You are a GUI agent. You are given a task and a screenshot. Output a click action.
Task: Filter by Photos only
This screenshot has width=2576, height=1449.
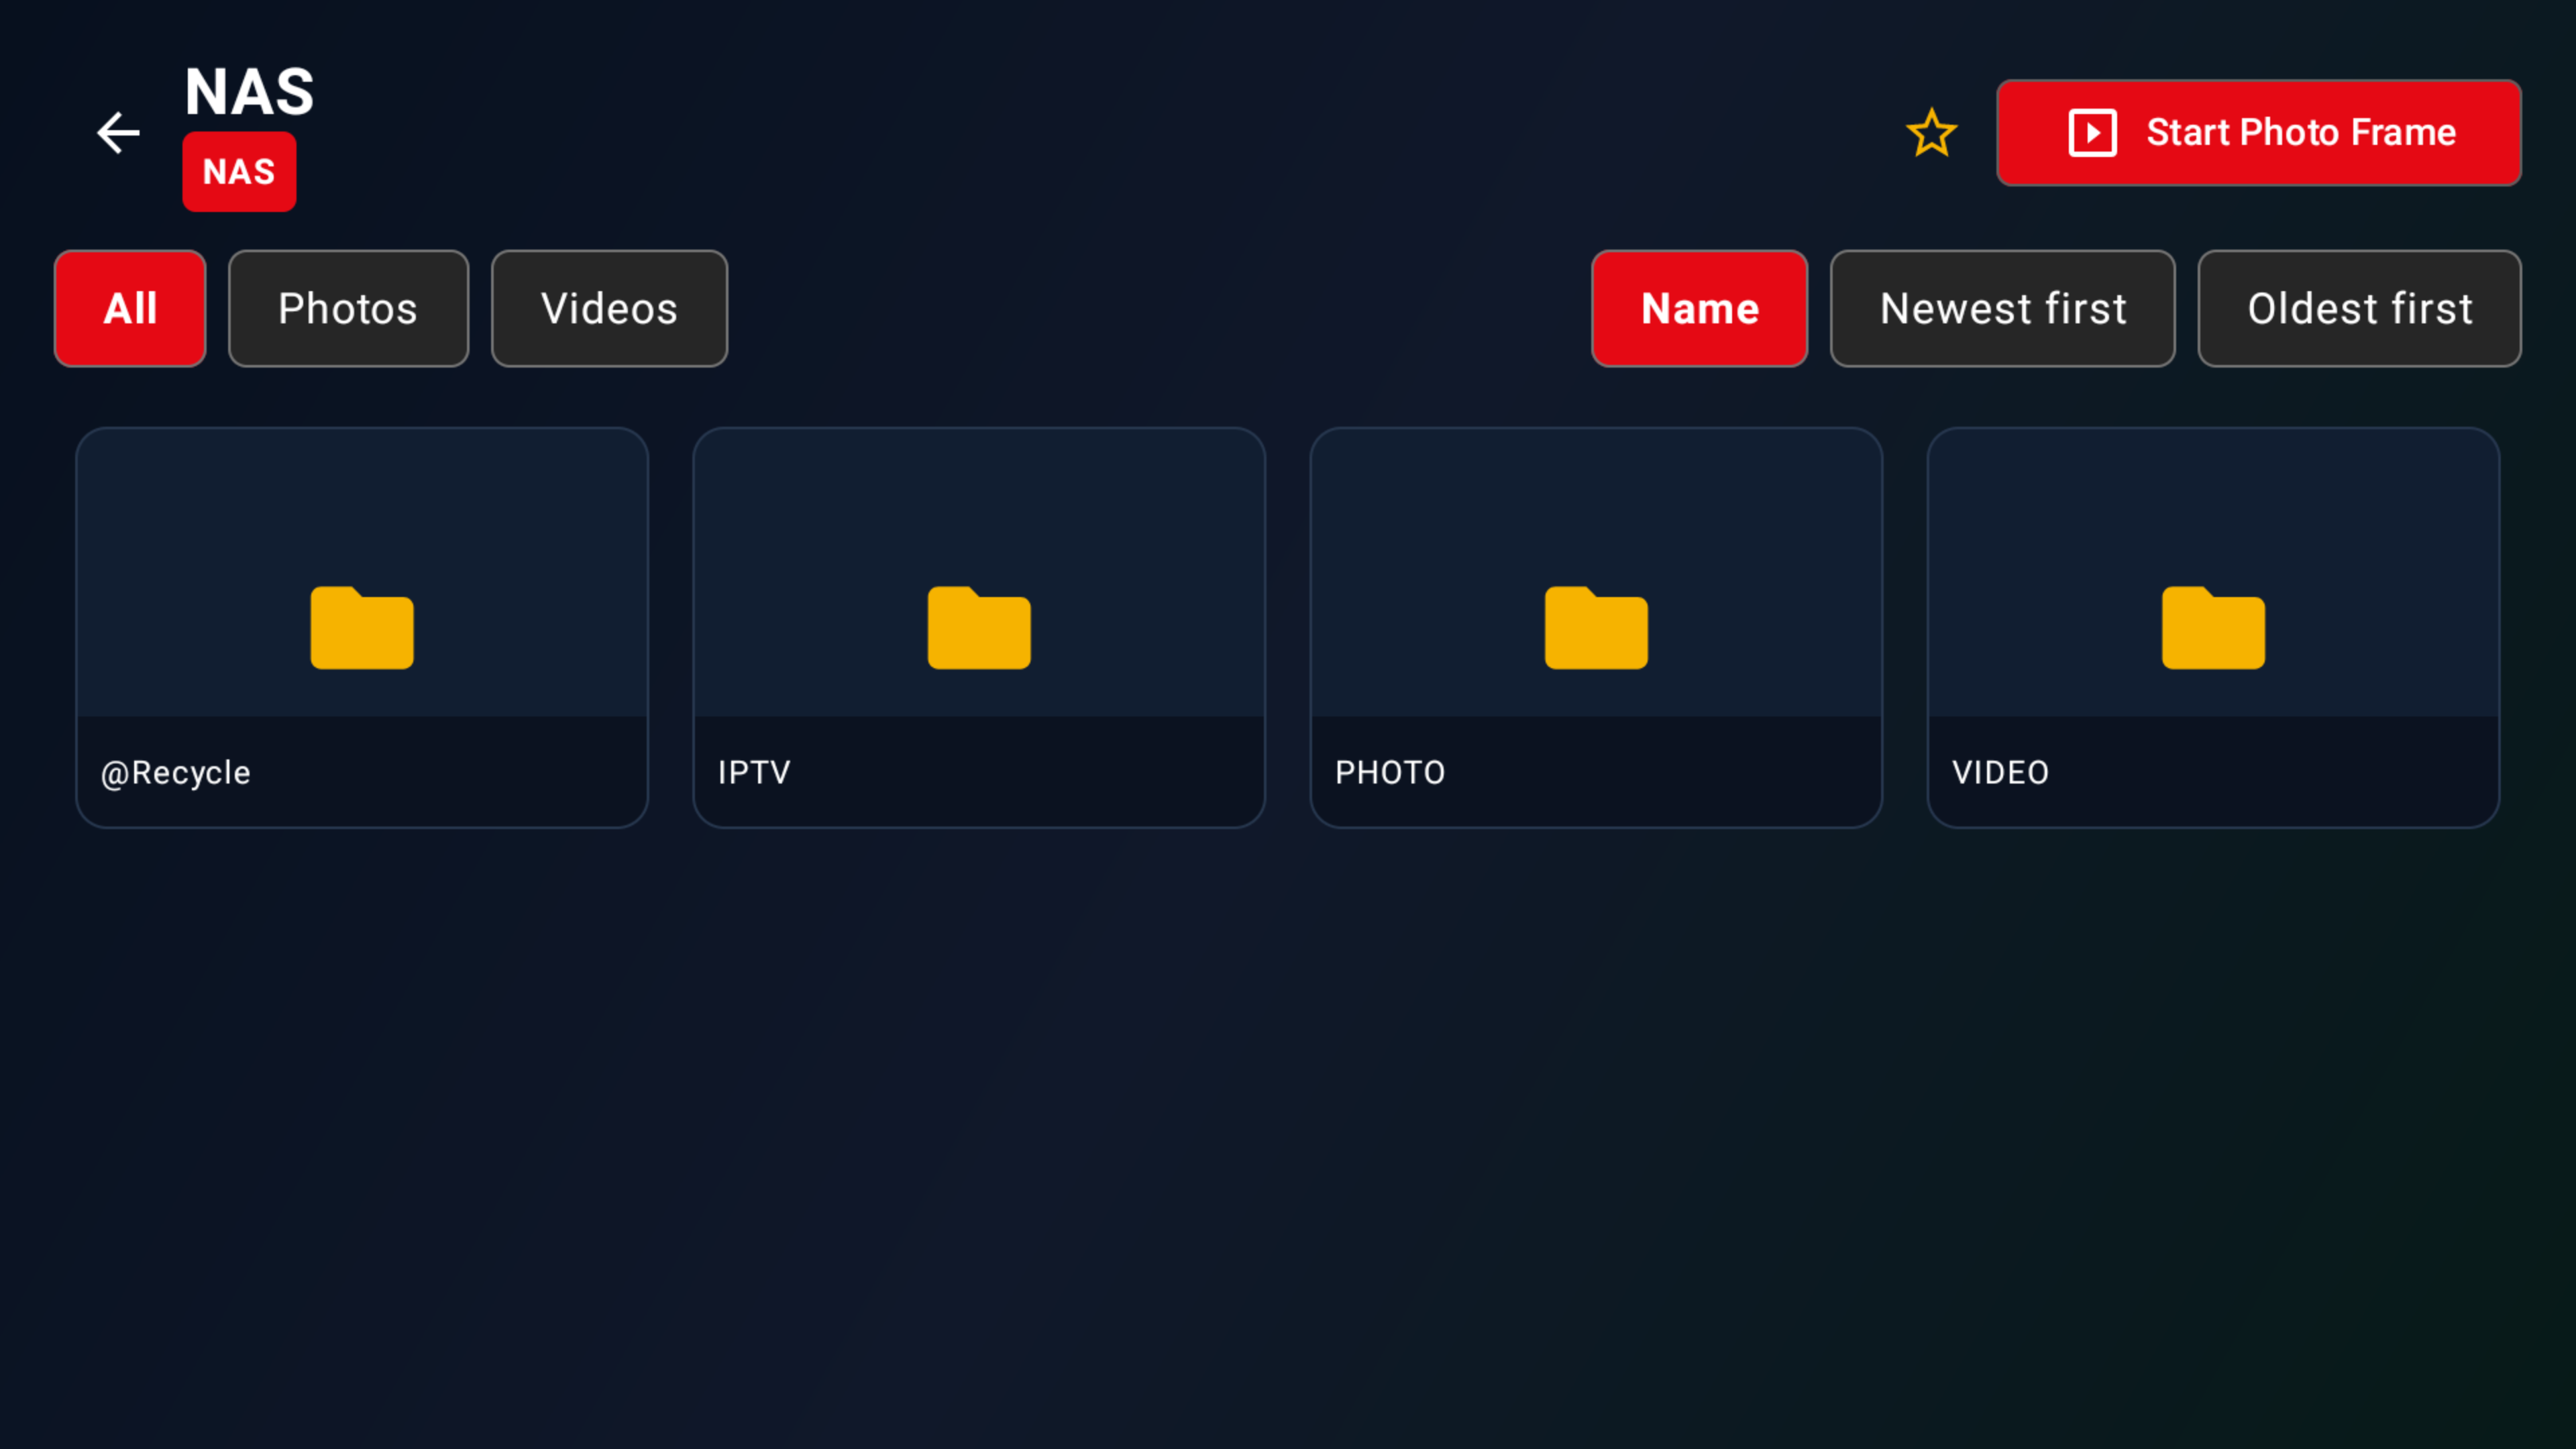click(x=348, y=308)
